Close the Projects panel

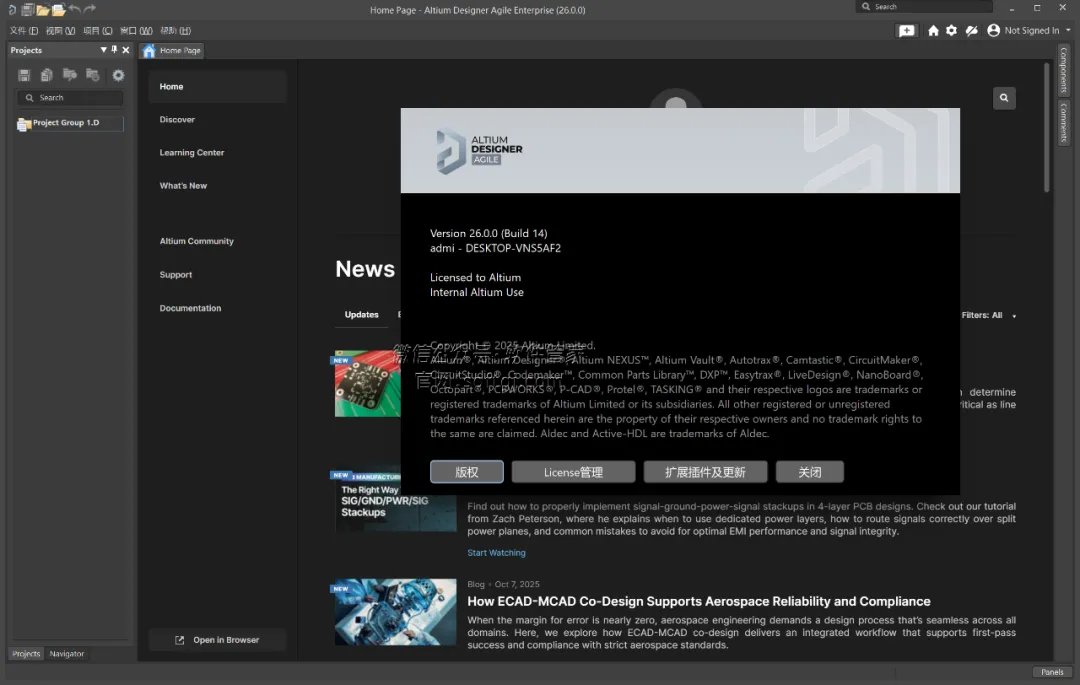[x=125, y=50]
